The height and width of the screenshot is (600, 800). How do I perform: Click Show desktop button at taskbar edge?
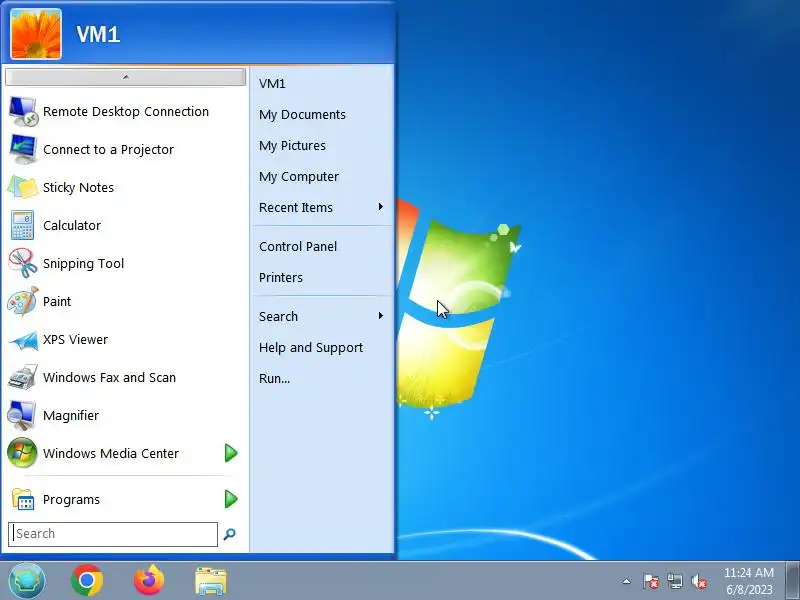click(x=793, y=581)
